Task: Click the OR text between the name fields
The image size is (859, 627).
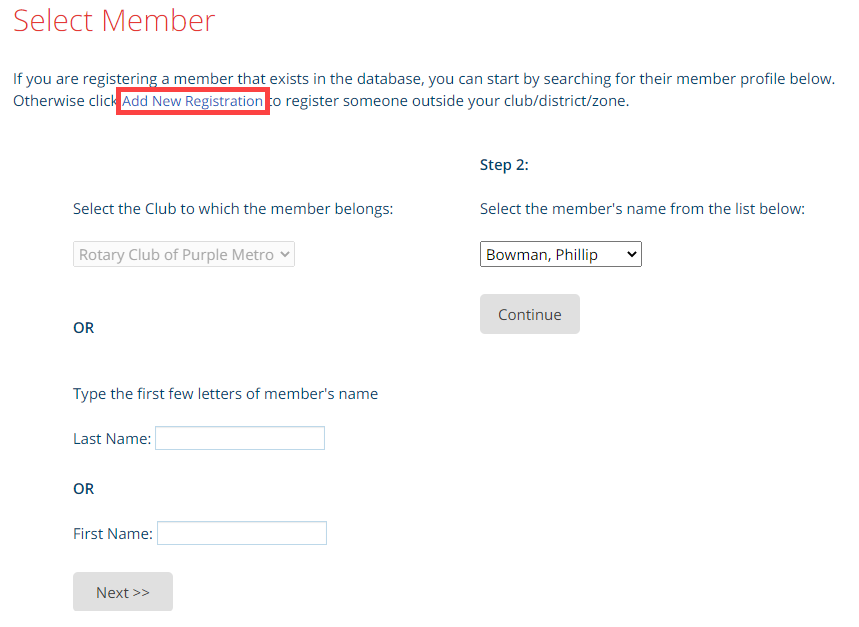Action: (x=84, y=489)
